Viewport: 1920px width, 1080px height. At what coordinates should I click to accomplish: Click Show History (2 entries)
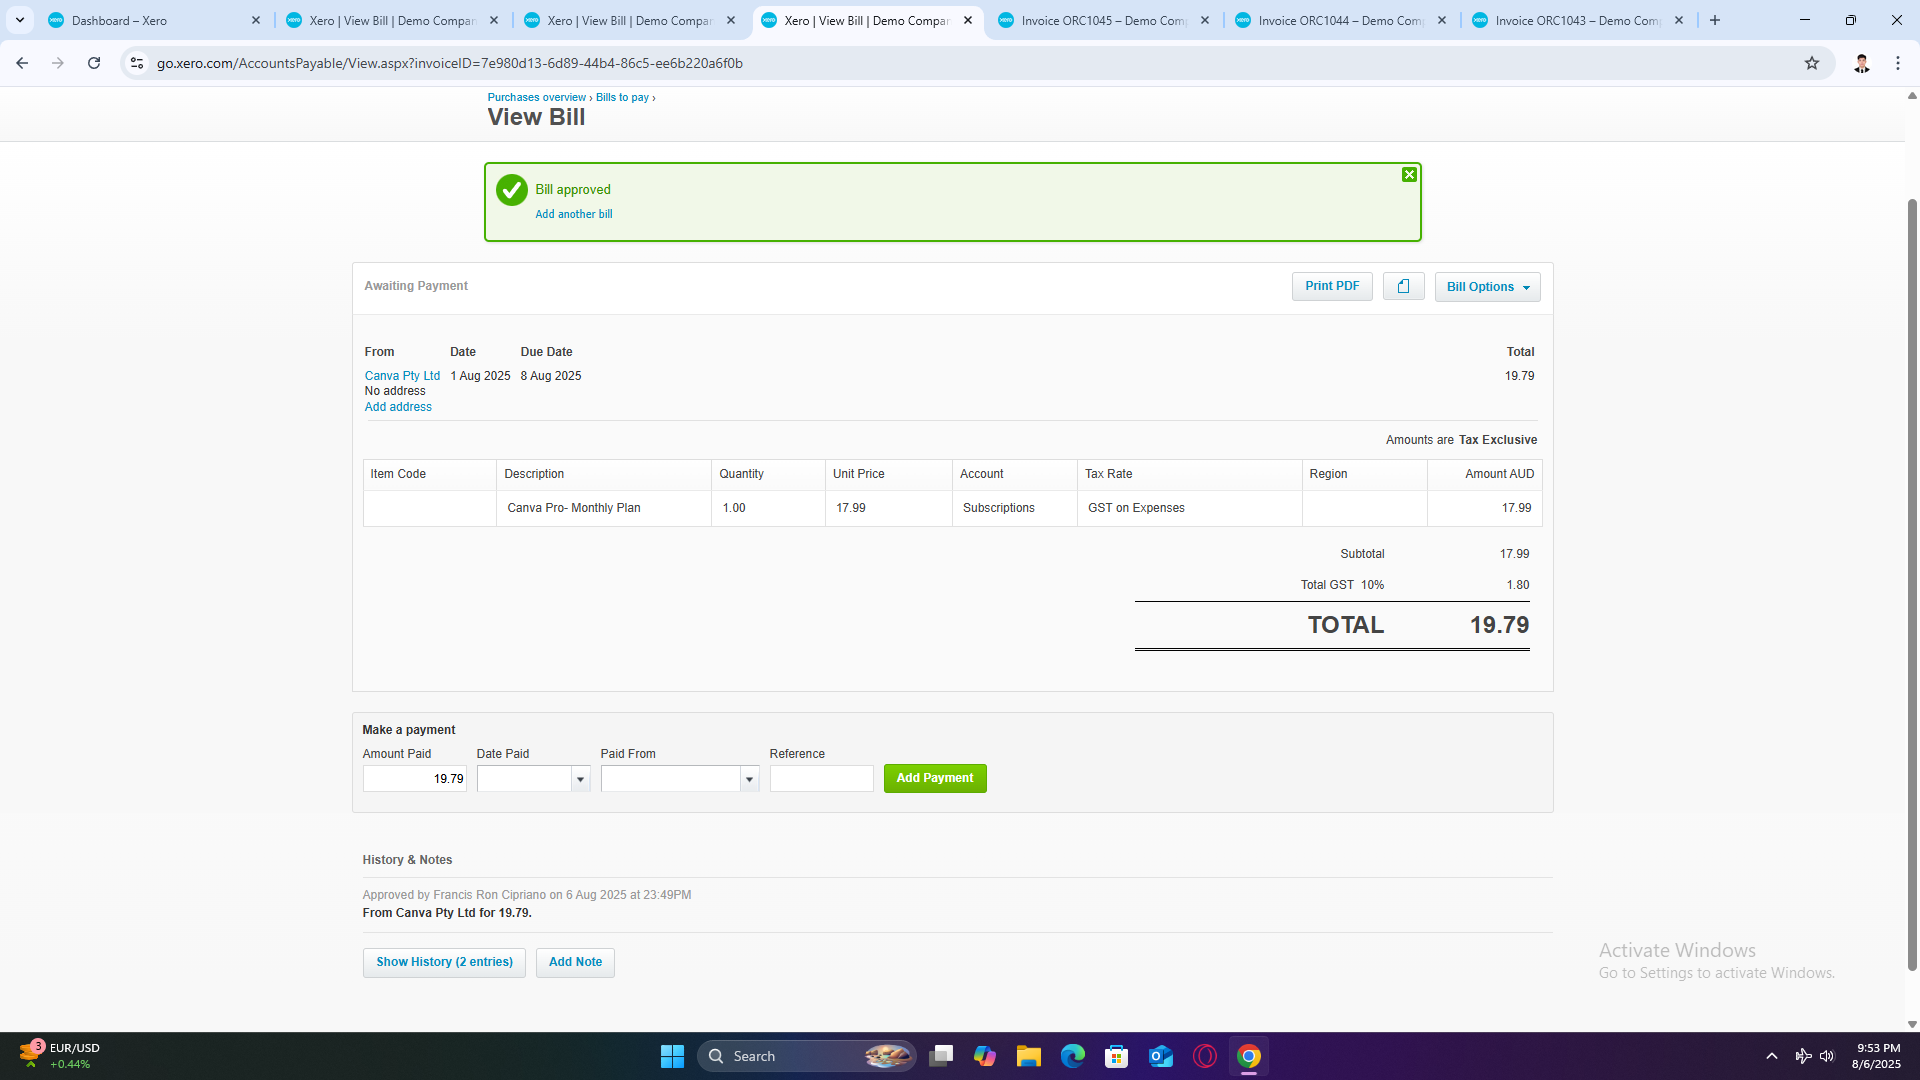point(444,962)
